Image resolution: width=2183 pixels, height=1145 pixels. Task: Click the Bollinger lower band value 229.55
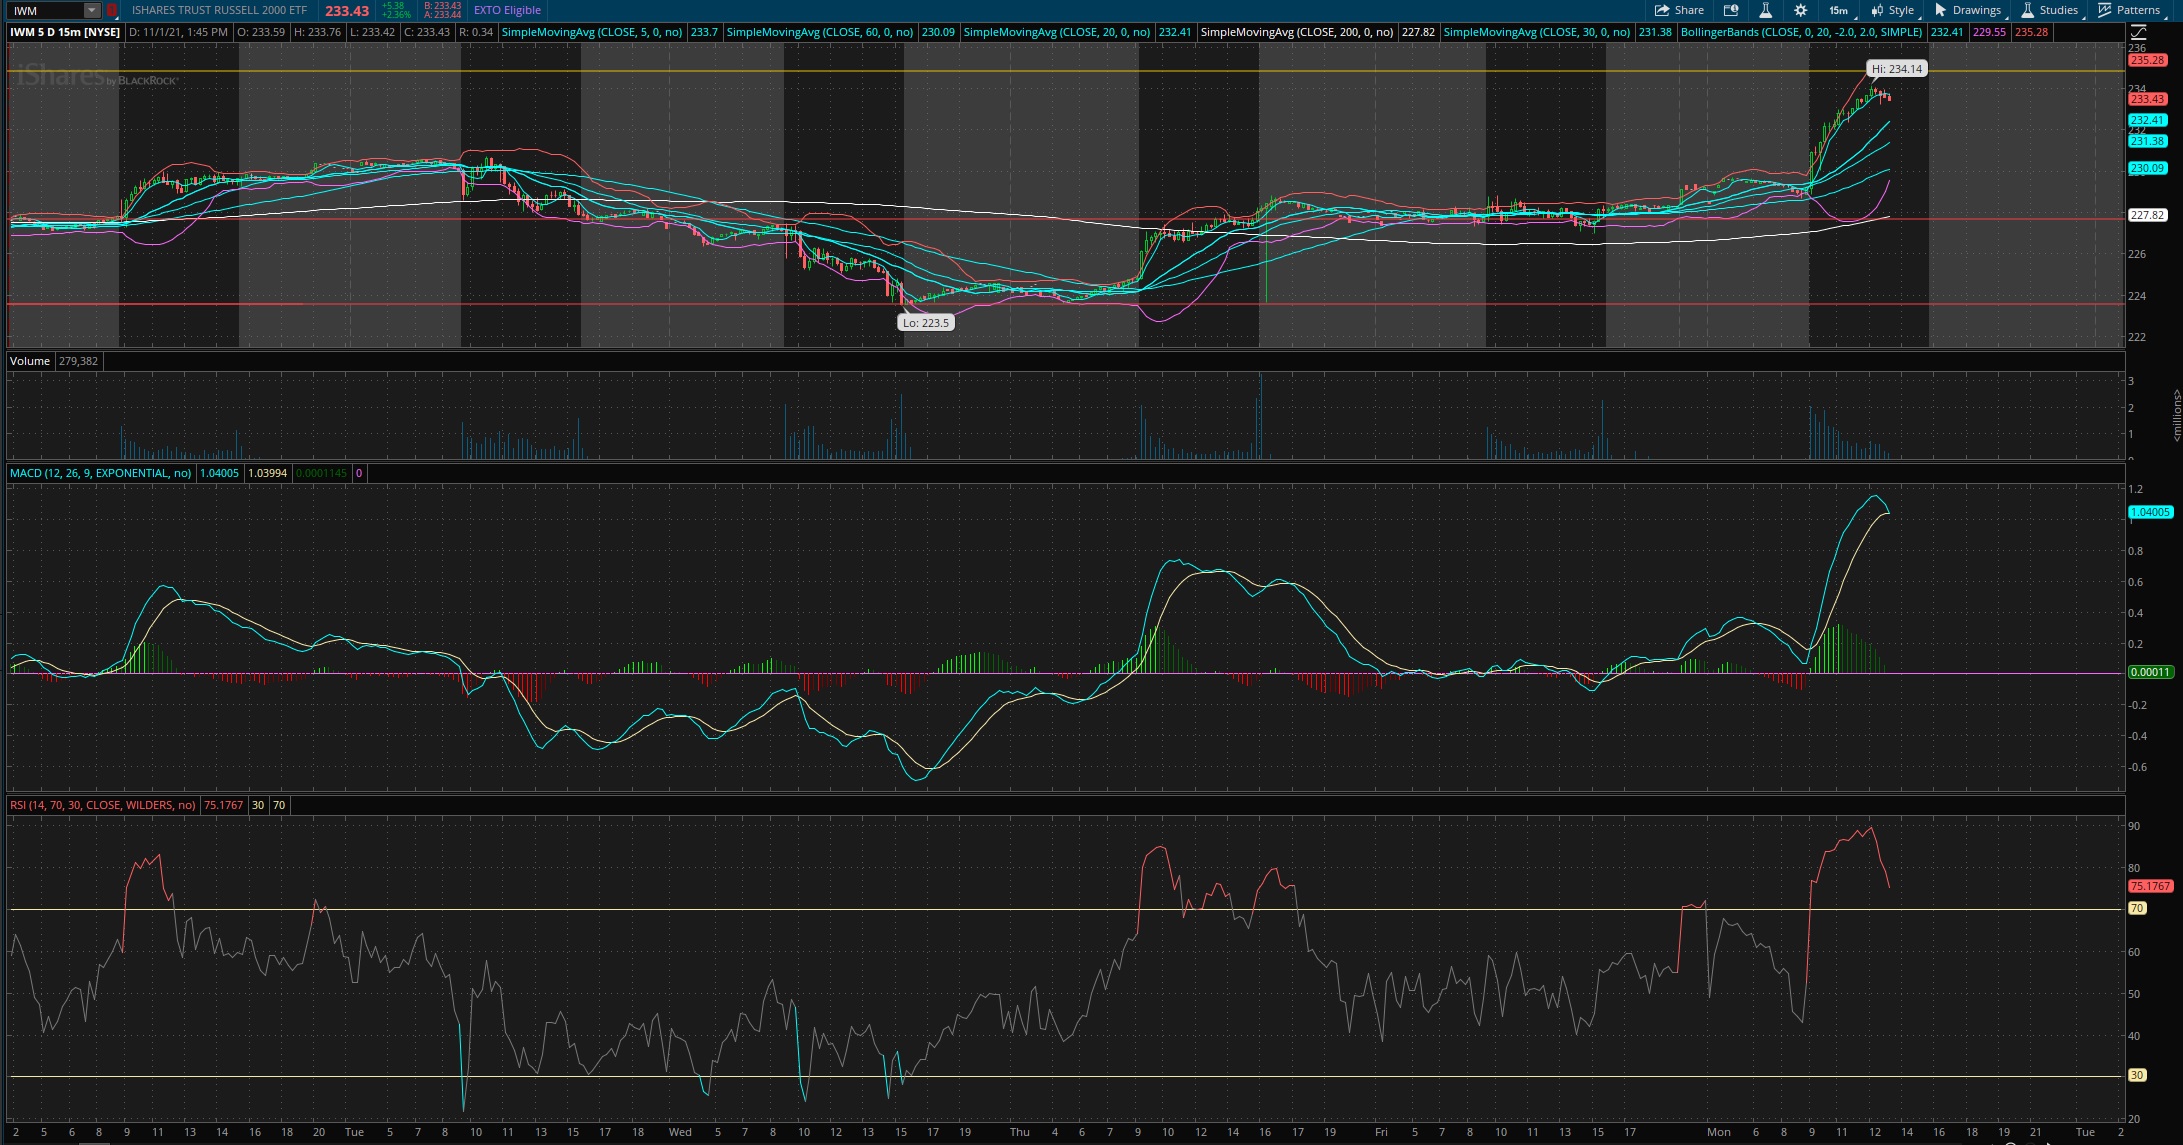click(1989, 32)
